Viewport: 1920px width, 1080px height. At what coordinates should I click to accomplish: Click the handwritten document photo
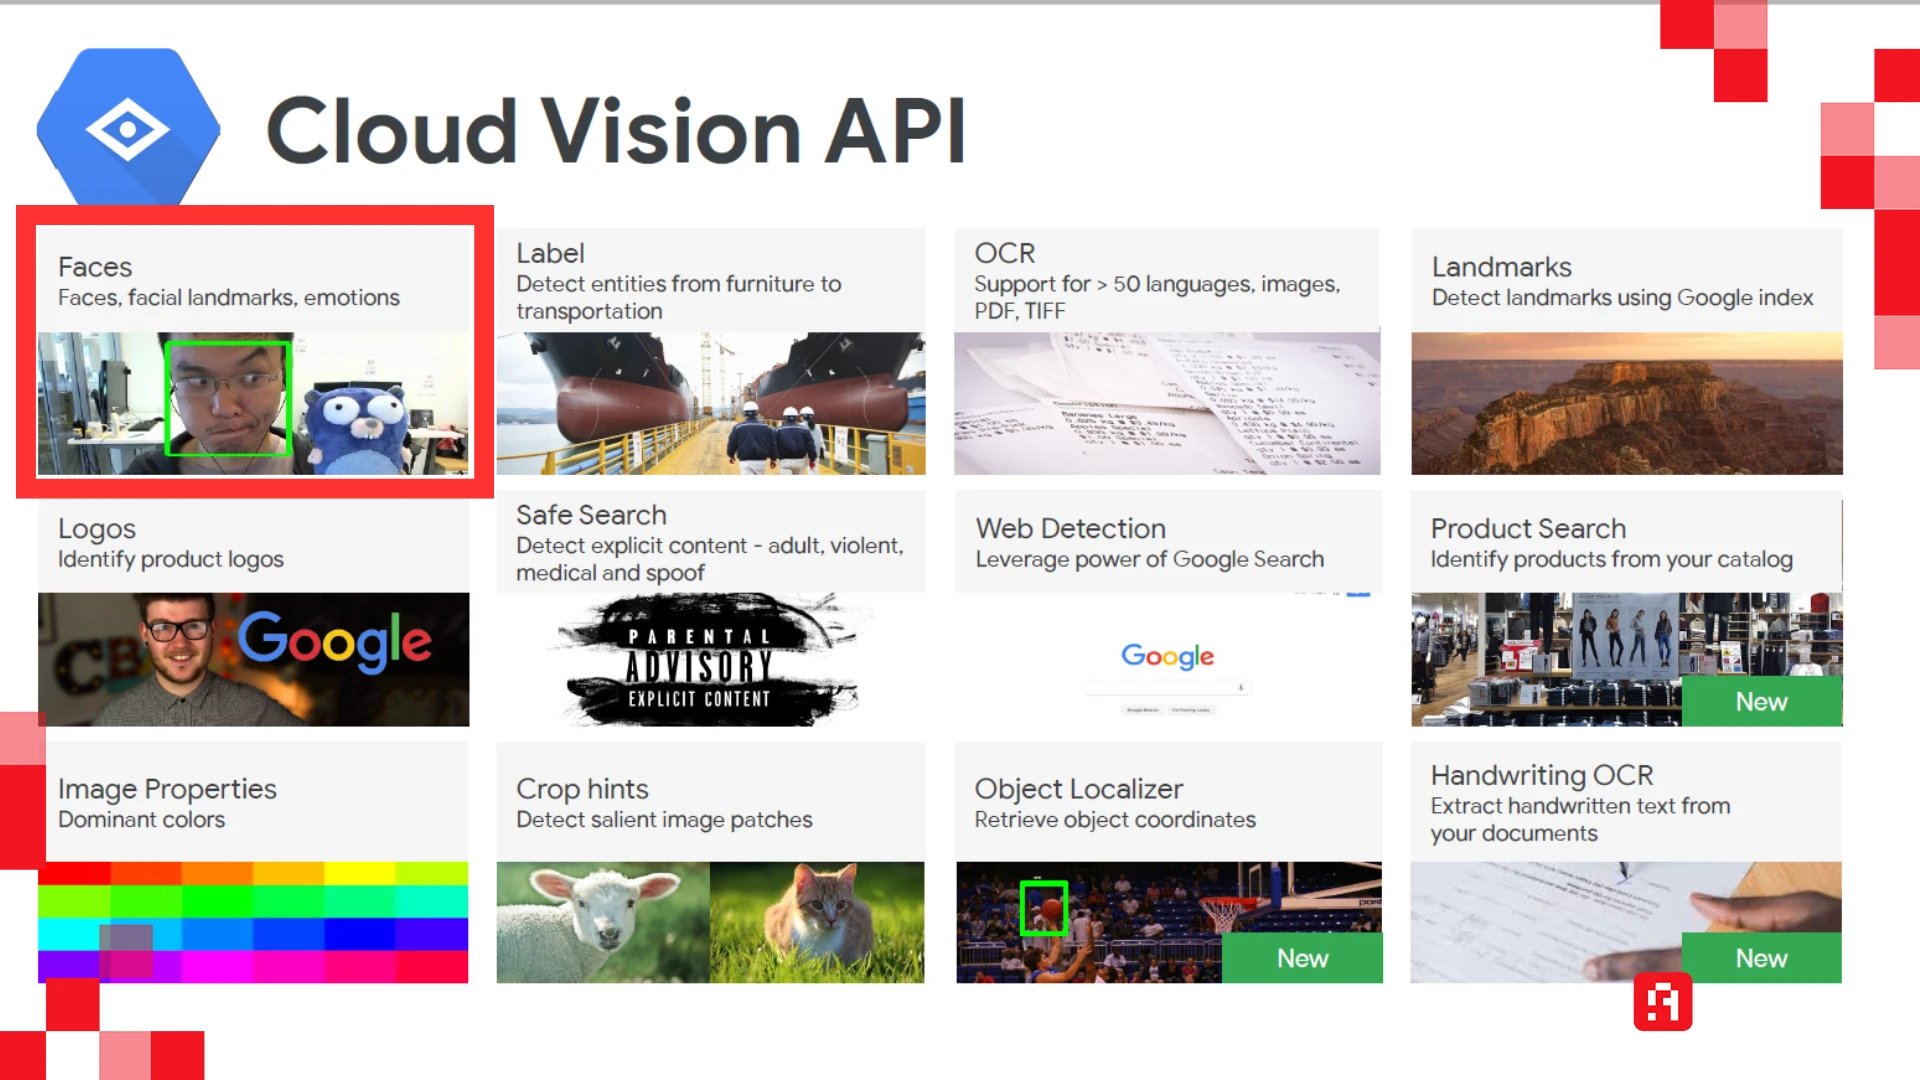[x=1626, y=922]
